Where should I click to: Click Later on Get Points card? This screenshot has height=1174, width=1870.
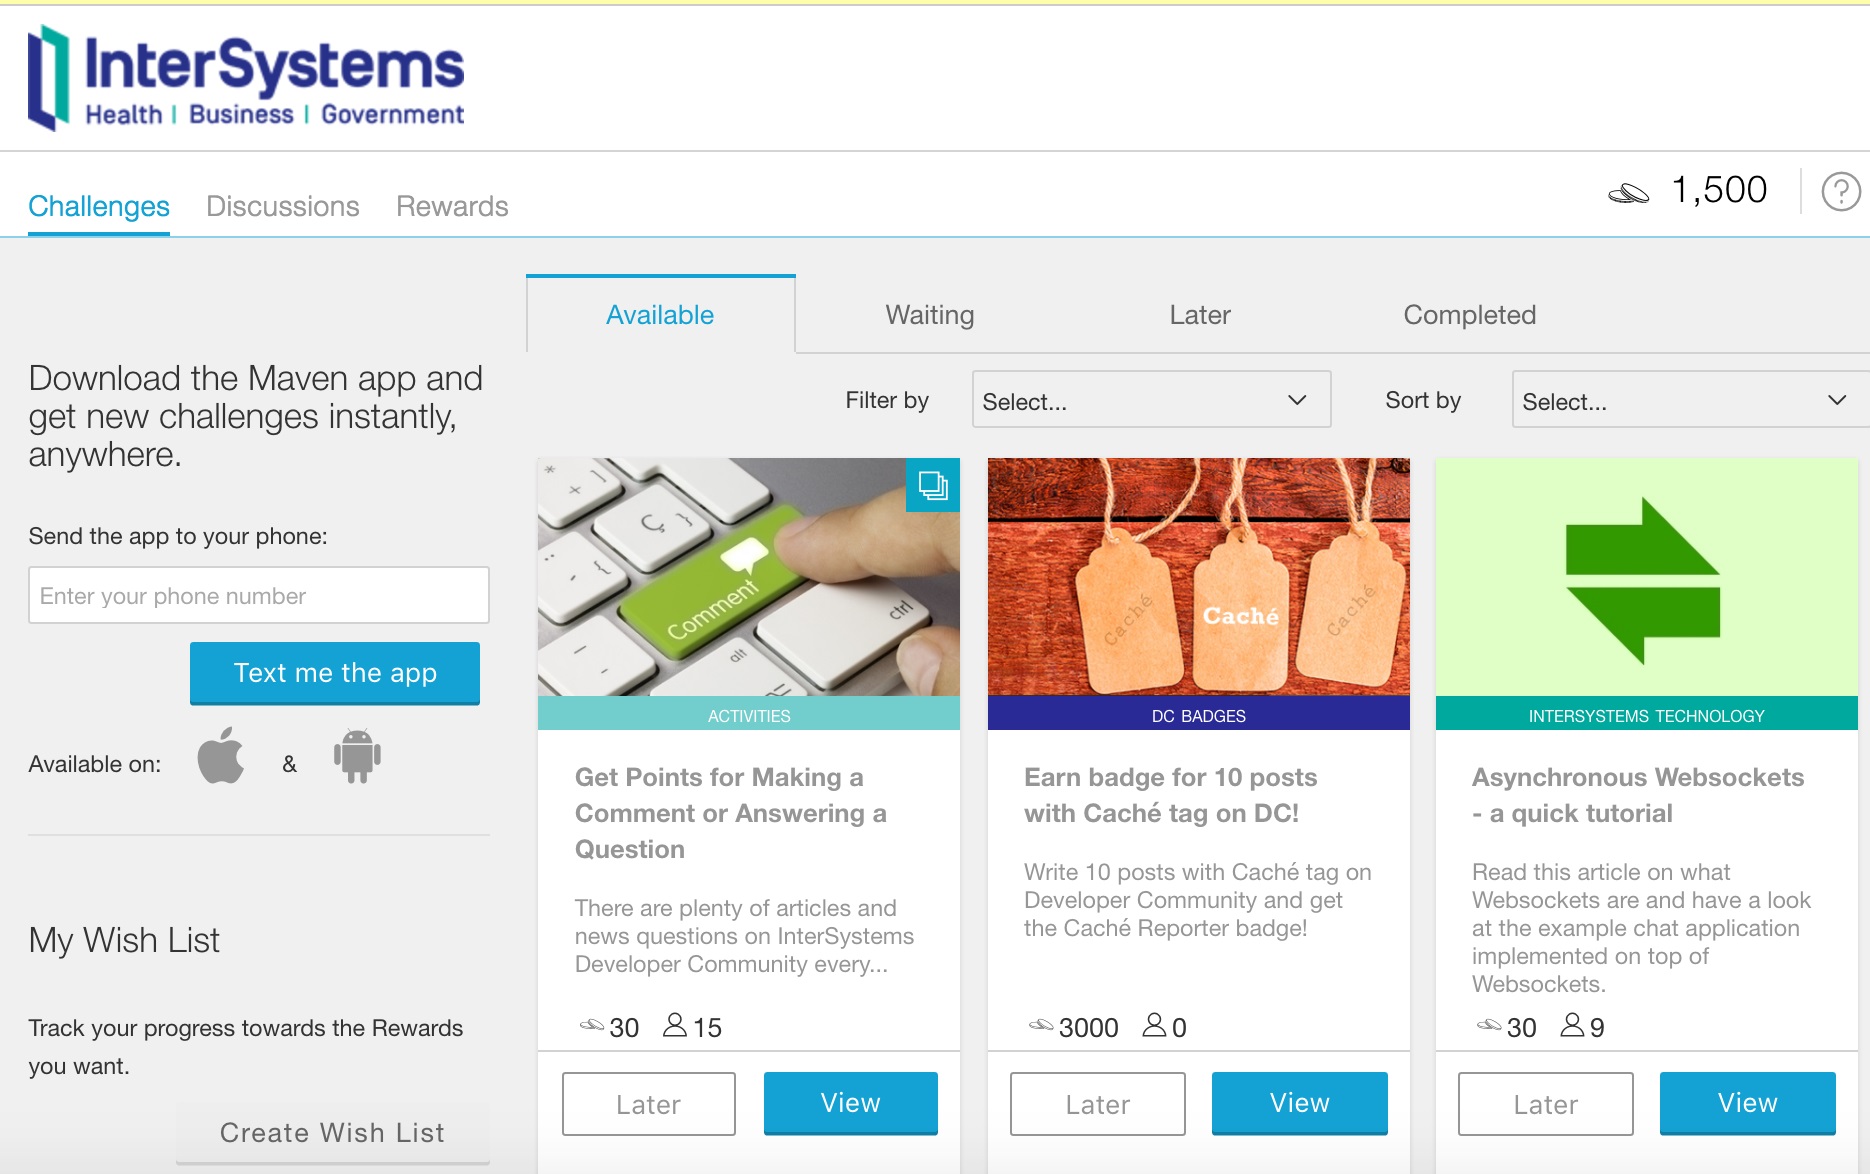tap(649, 1104)
